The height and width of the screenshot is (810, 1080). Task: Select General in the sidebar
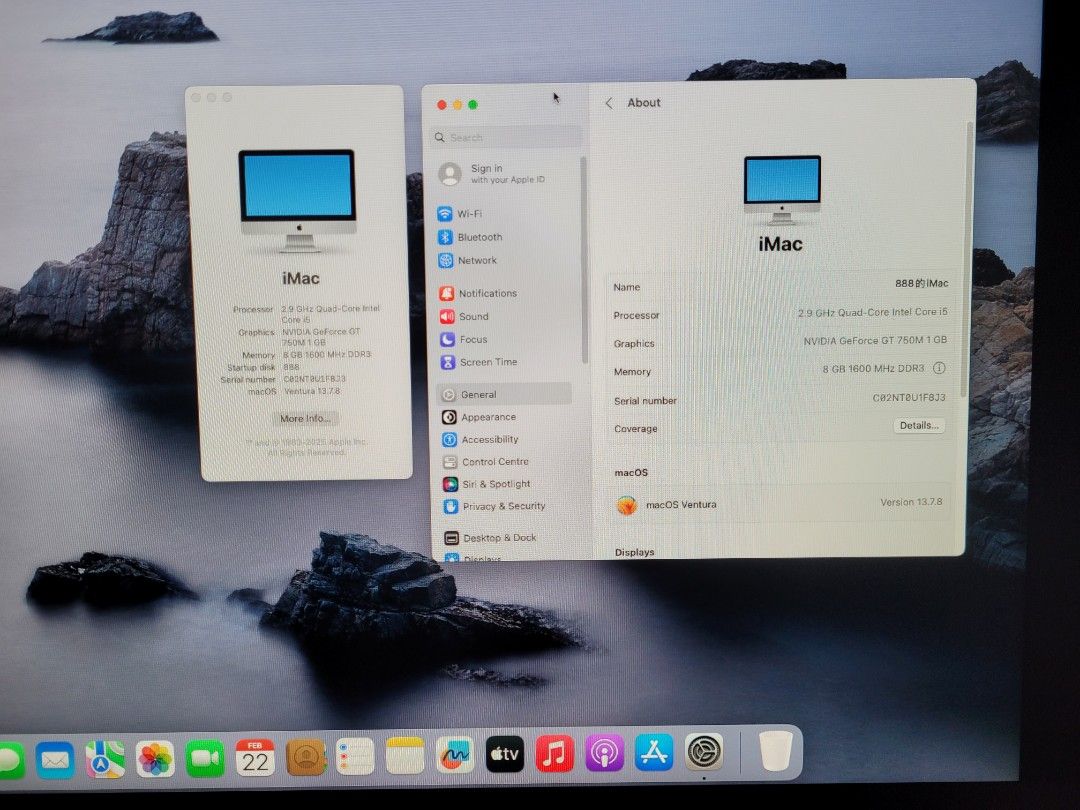click(x=505, y=395)
